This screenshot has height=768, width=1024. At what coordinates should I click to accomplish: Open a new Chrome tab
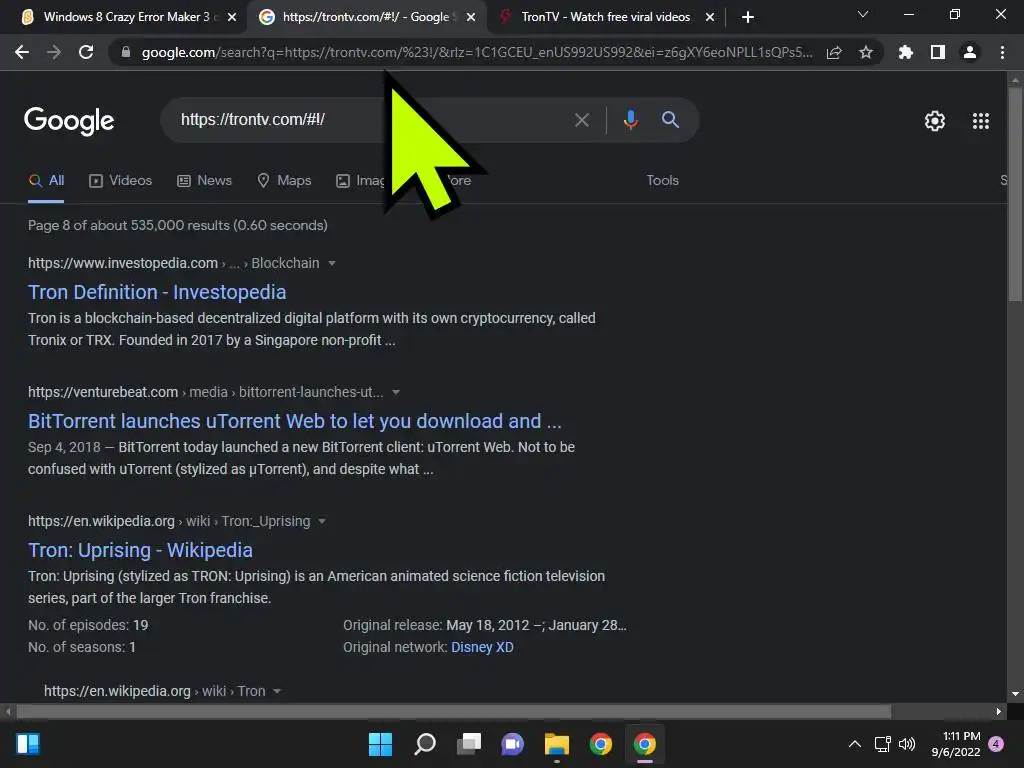pos(748,17)
